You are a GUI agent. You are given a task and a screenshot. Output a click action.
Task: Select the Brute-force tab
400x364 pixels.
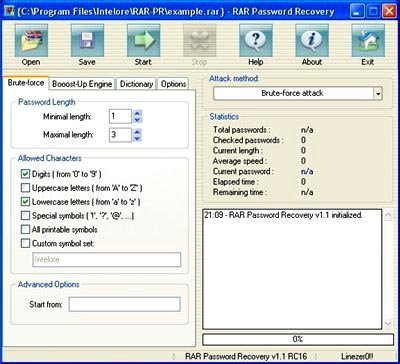26,82
